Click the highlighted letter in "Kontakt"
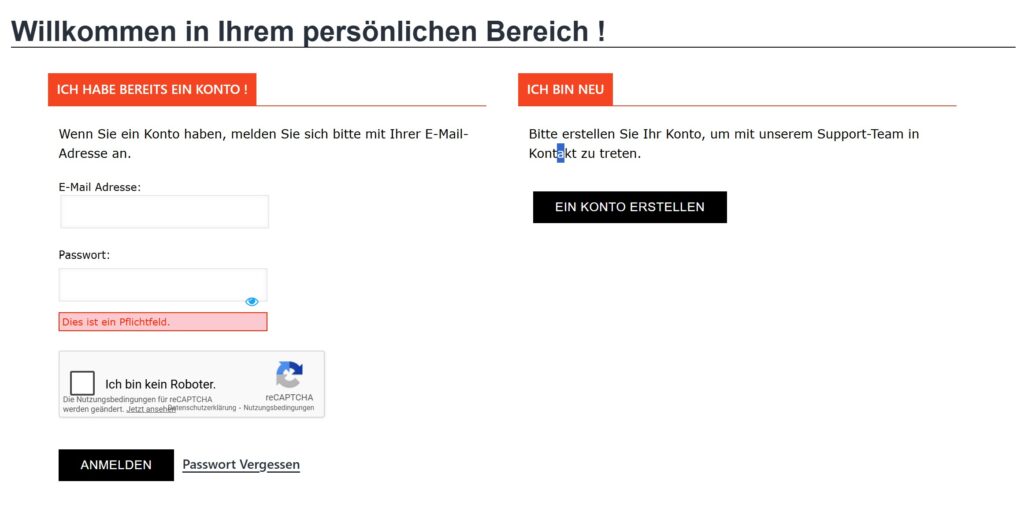 [561, 154]
